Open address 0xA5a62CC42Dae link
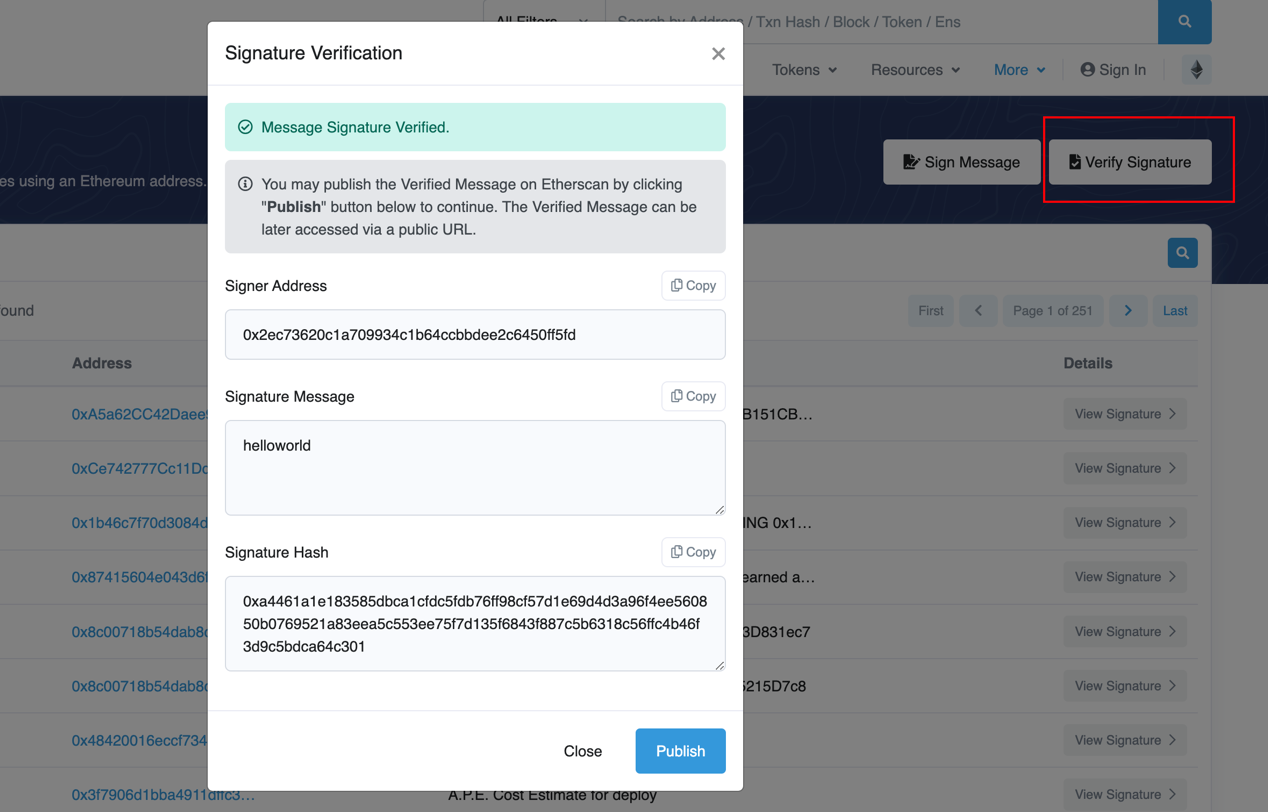 pyautogui.click(x=139, y=414)
